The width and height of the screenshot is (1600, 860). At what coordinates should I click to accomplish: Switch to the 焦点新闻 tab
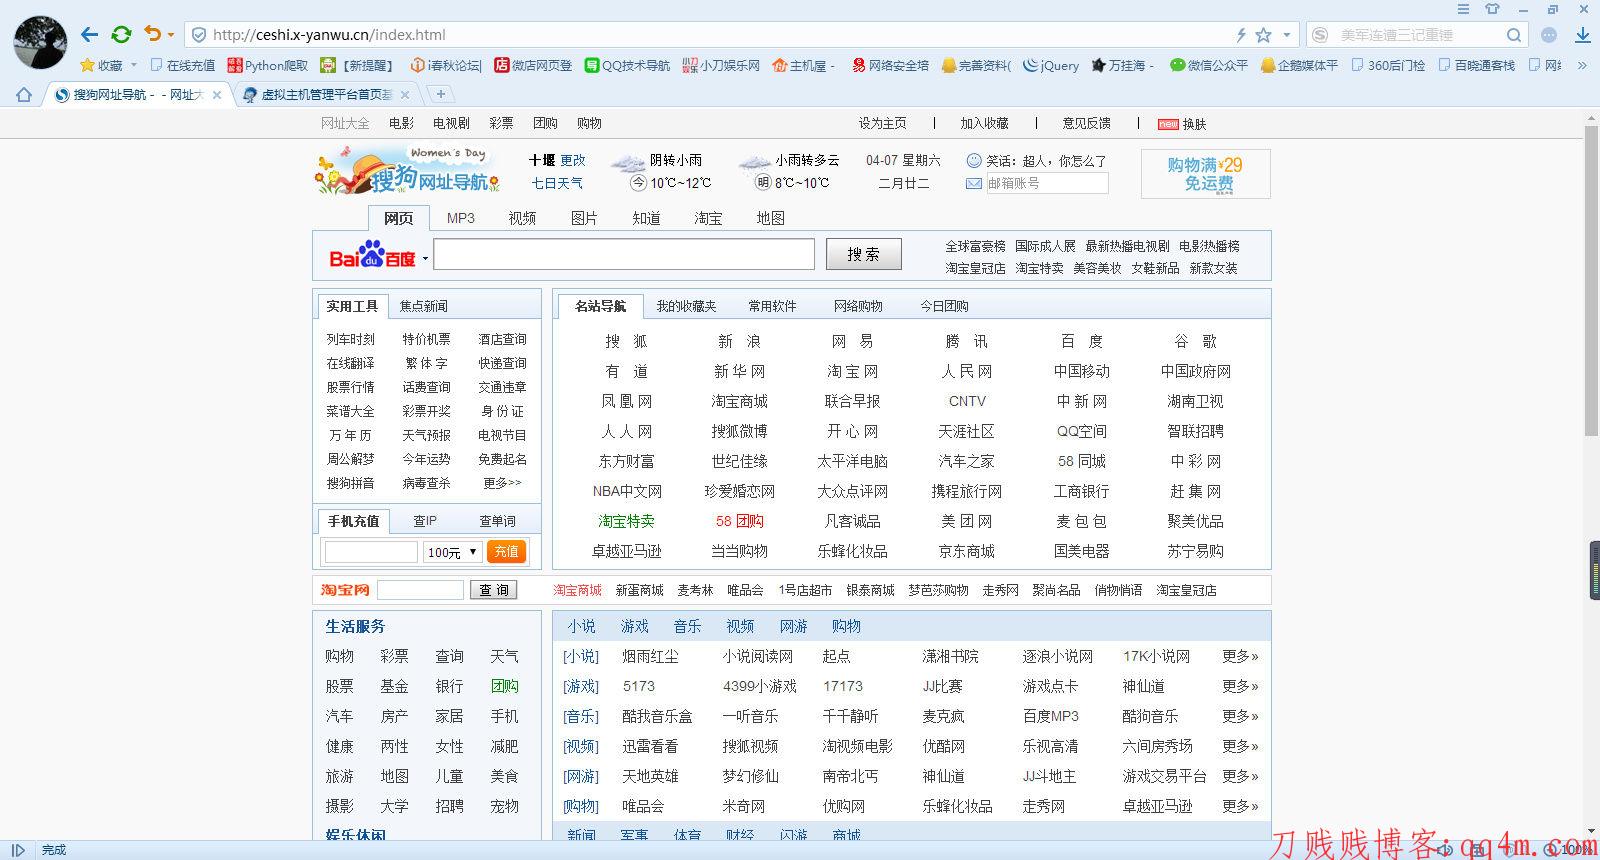pyautogui.click(x=424, y=306)
